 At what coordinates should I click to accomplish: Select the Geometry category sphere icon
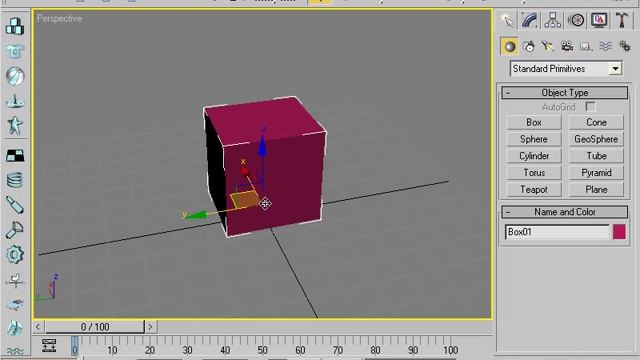[509, 47]
